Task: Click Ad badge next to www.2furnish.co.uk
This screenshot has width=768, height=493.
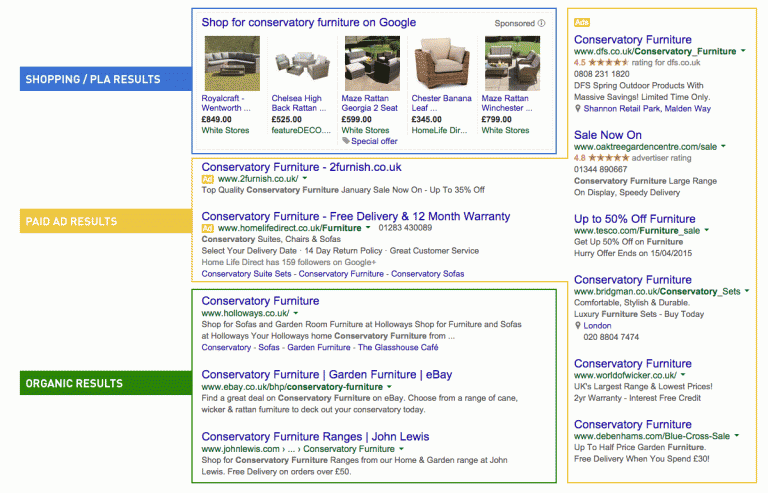Action: click(208, 179)
